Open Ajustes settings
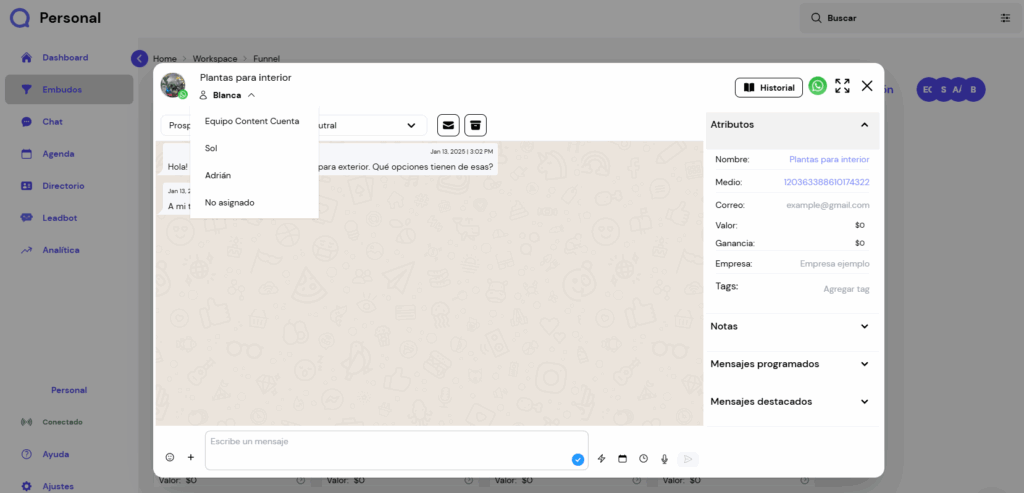 [57, 486]
